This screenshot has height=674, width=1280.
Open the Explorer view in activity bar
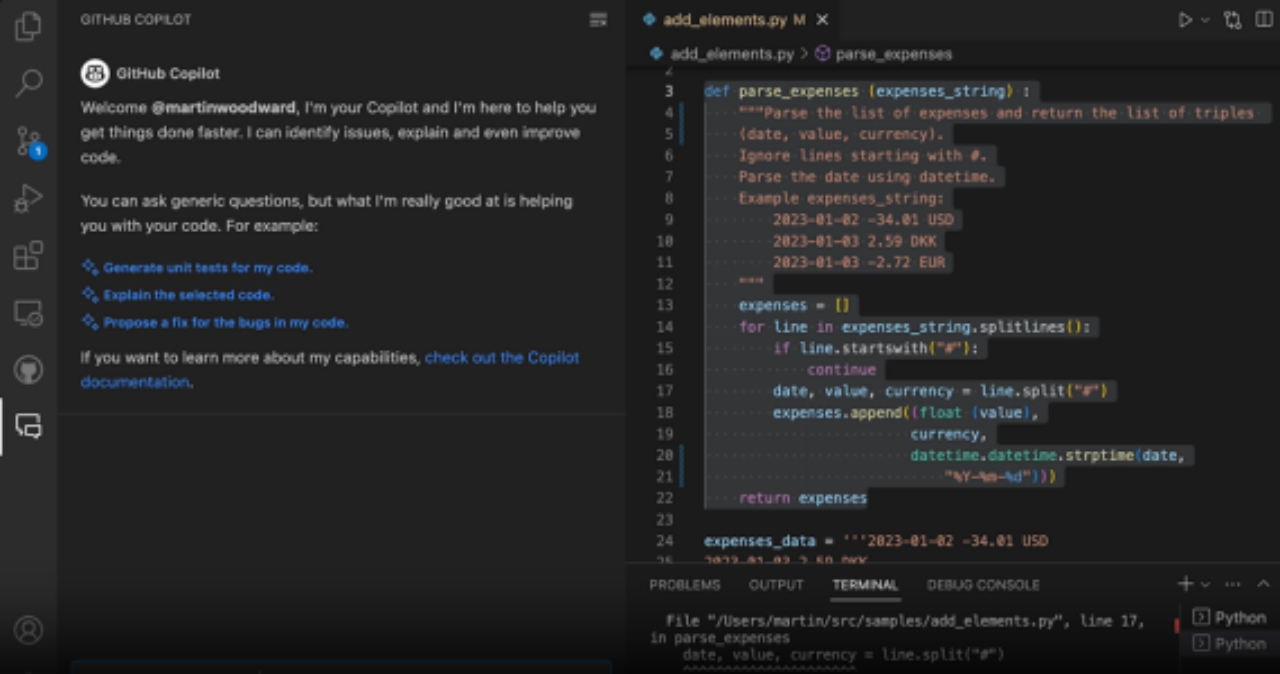click(28, 27)
